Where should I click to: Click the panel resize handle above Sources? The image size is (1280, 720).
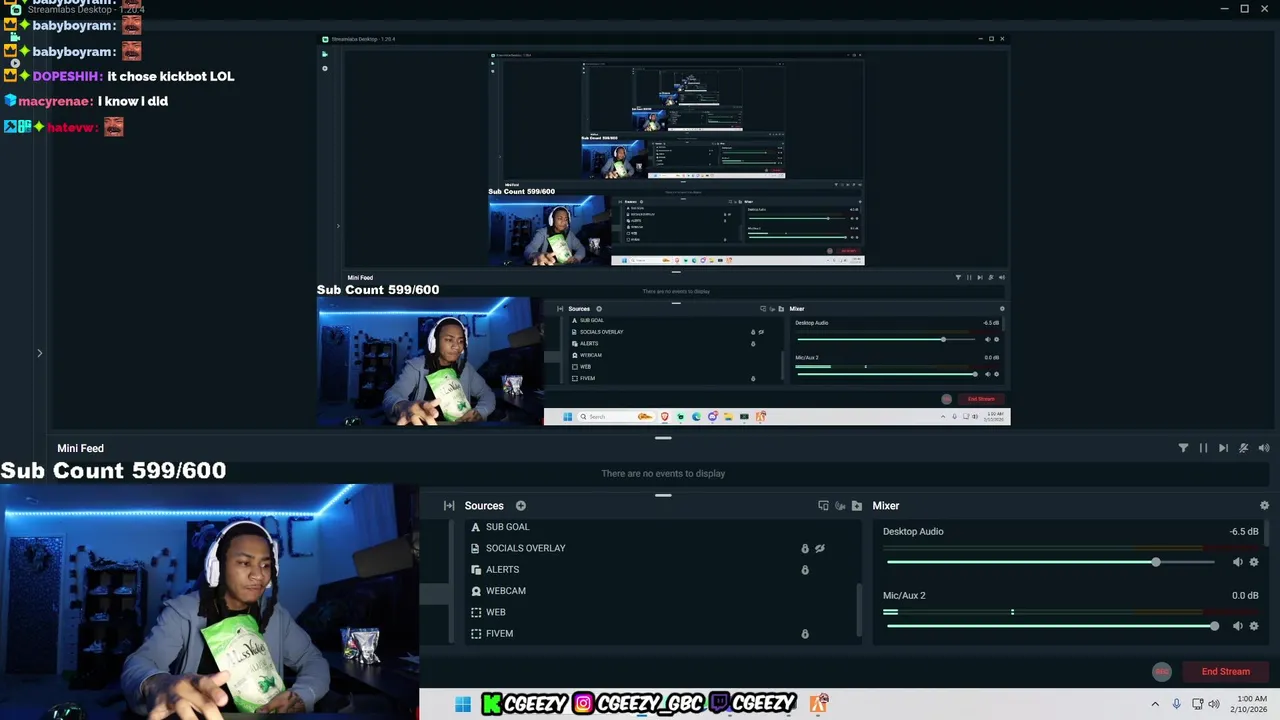pos(663,495)
